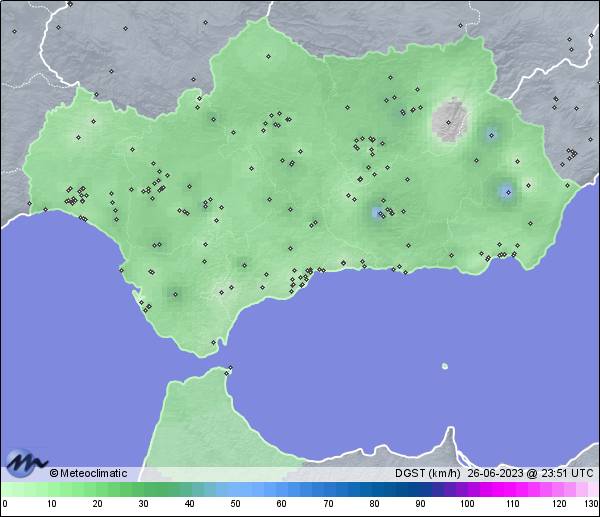Click the station marker near the Strait of Gibraltar
This screenshot has width=600, height=517.
tap(229, 371)
